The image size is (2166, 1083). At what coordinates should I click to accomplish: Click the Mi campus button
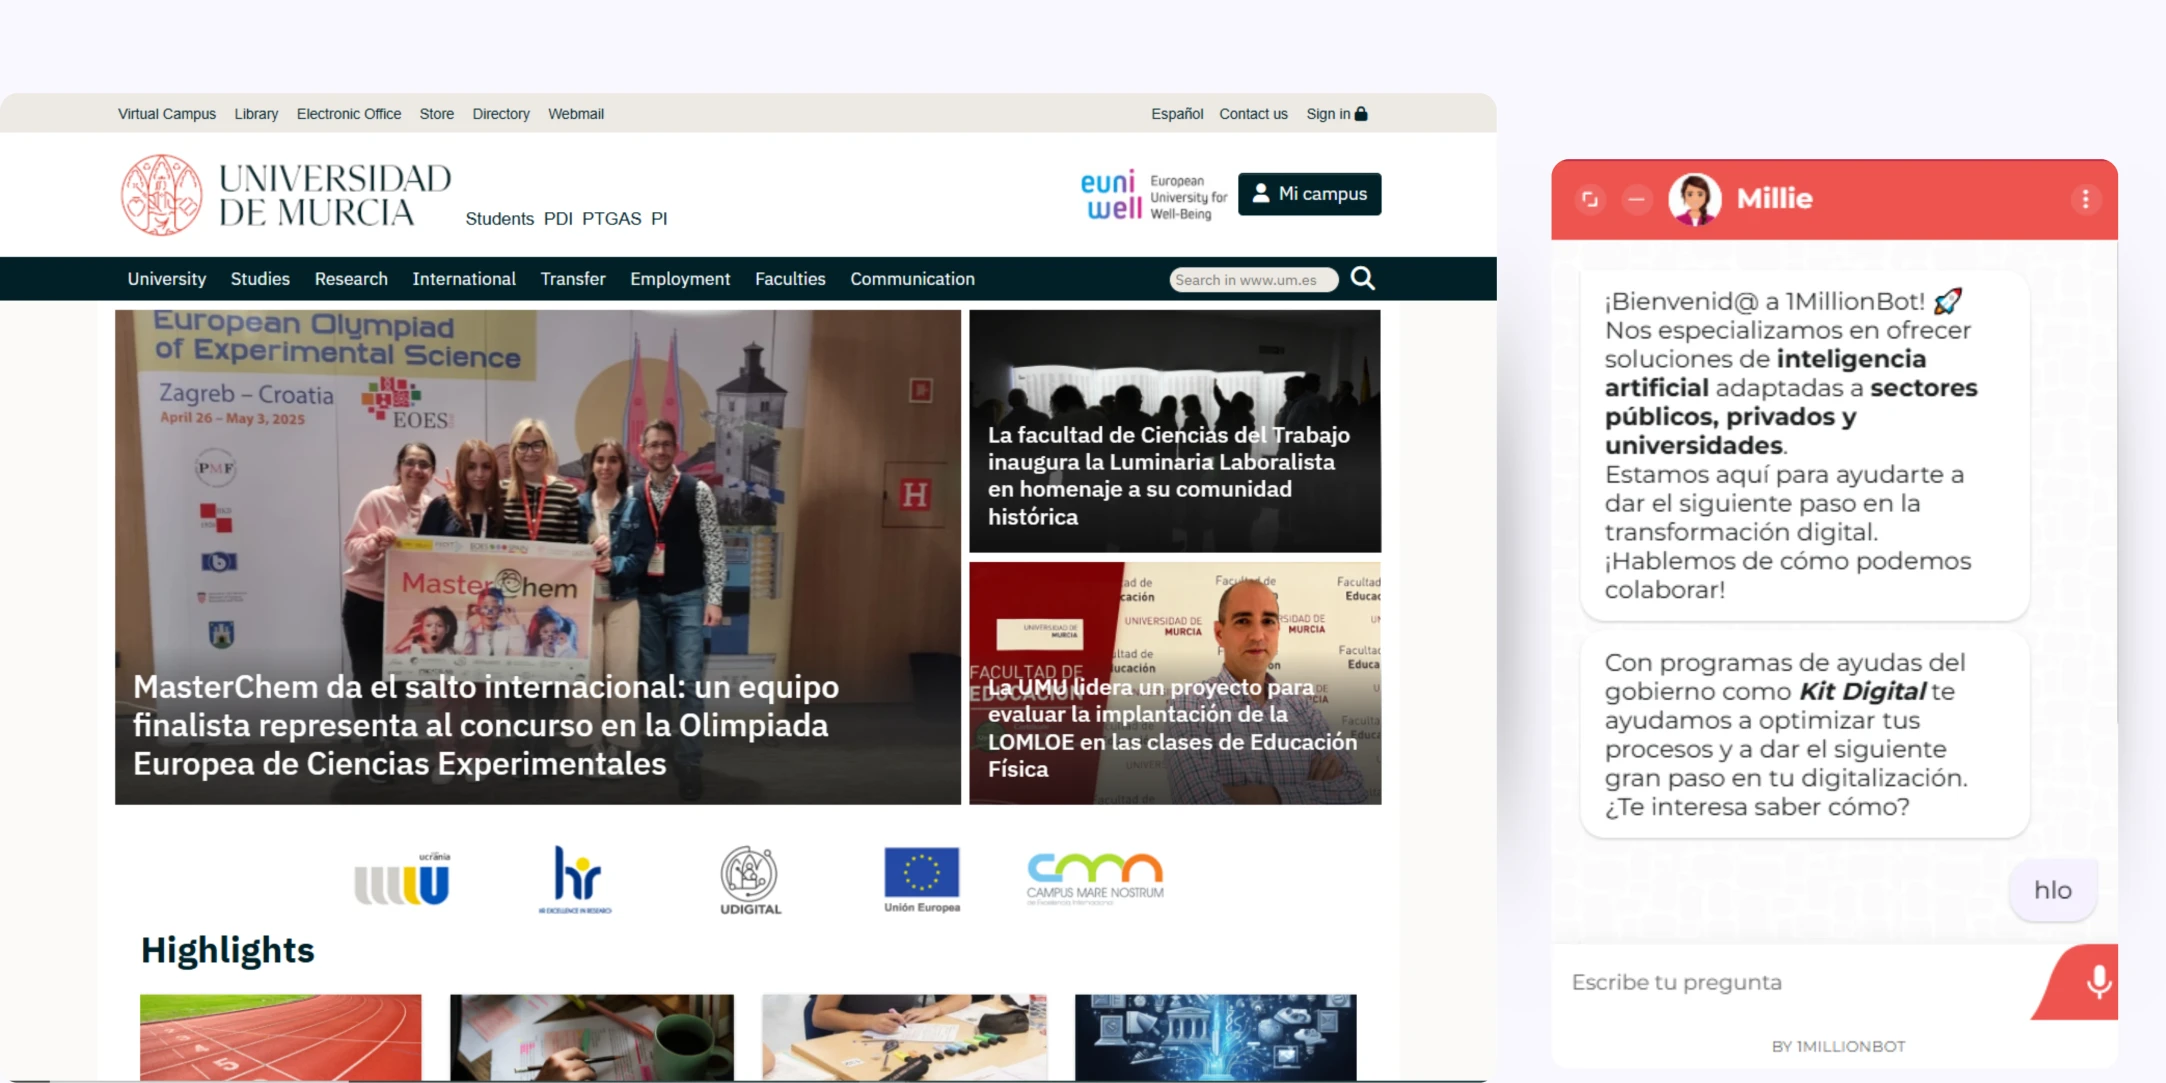click(1309, 194)
